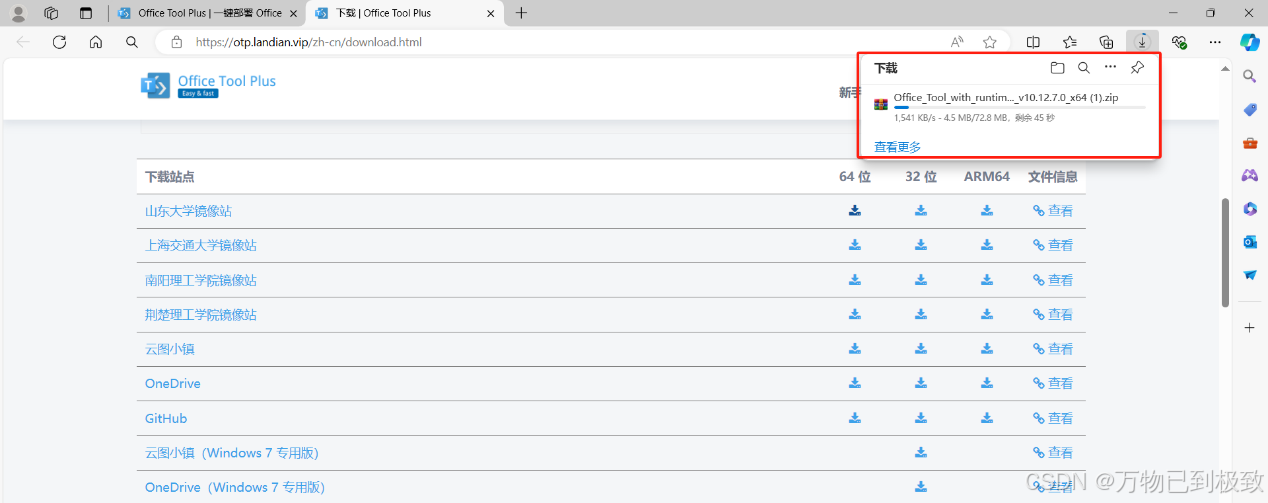
Task: Download 32-bit from OneDrive row
Action: pyautogui.click(x=921, y=383)
